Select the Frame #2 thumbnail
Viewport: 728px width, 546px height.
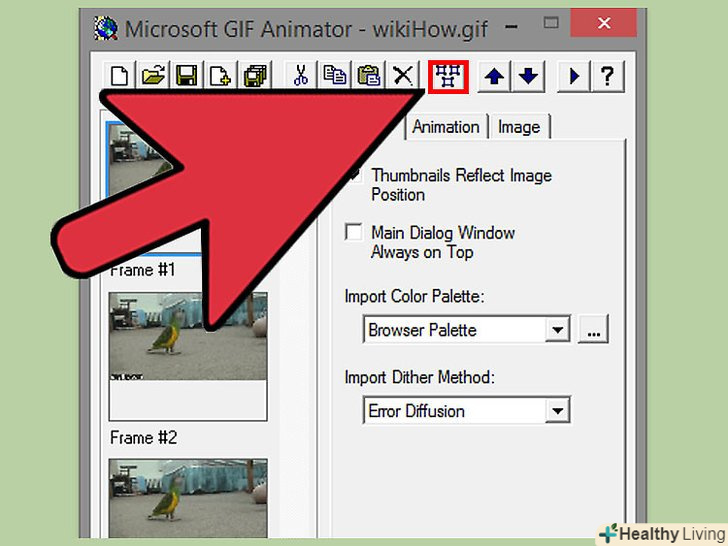tap(188, 357)
